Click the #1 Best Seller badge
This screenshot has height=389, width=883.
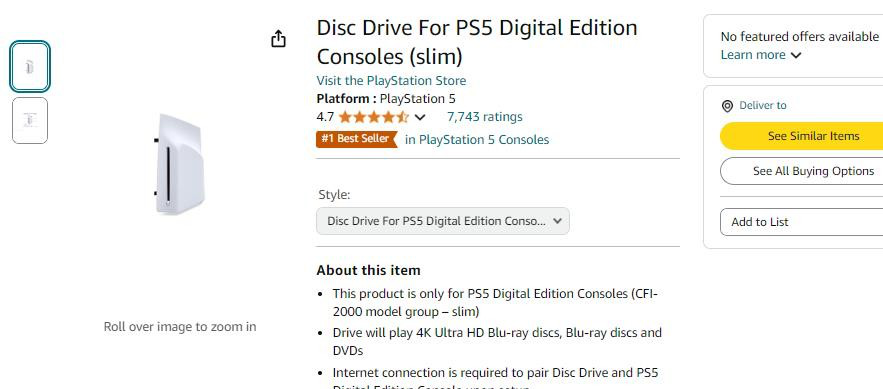[356, 139]
